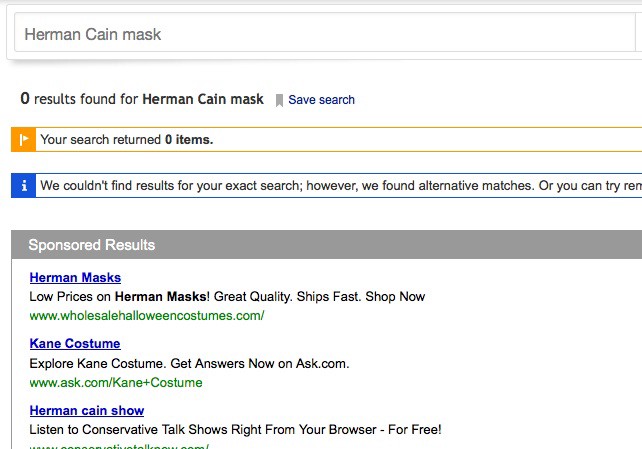The height and width of the screenshot is (449, 642).
Task: Click the bold 'Herman Cain mask' query text
Action: 203,99
